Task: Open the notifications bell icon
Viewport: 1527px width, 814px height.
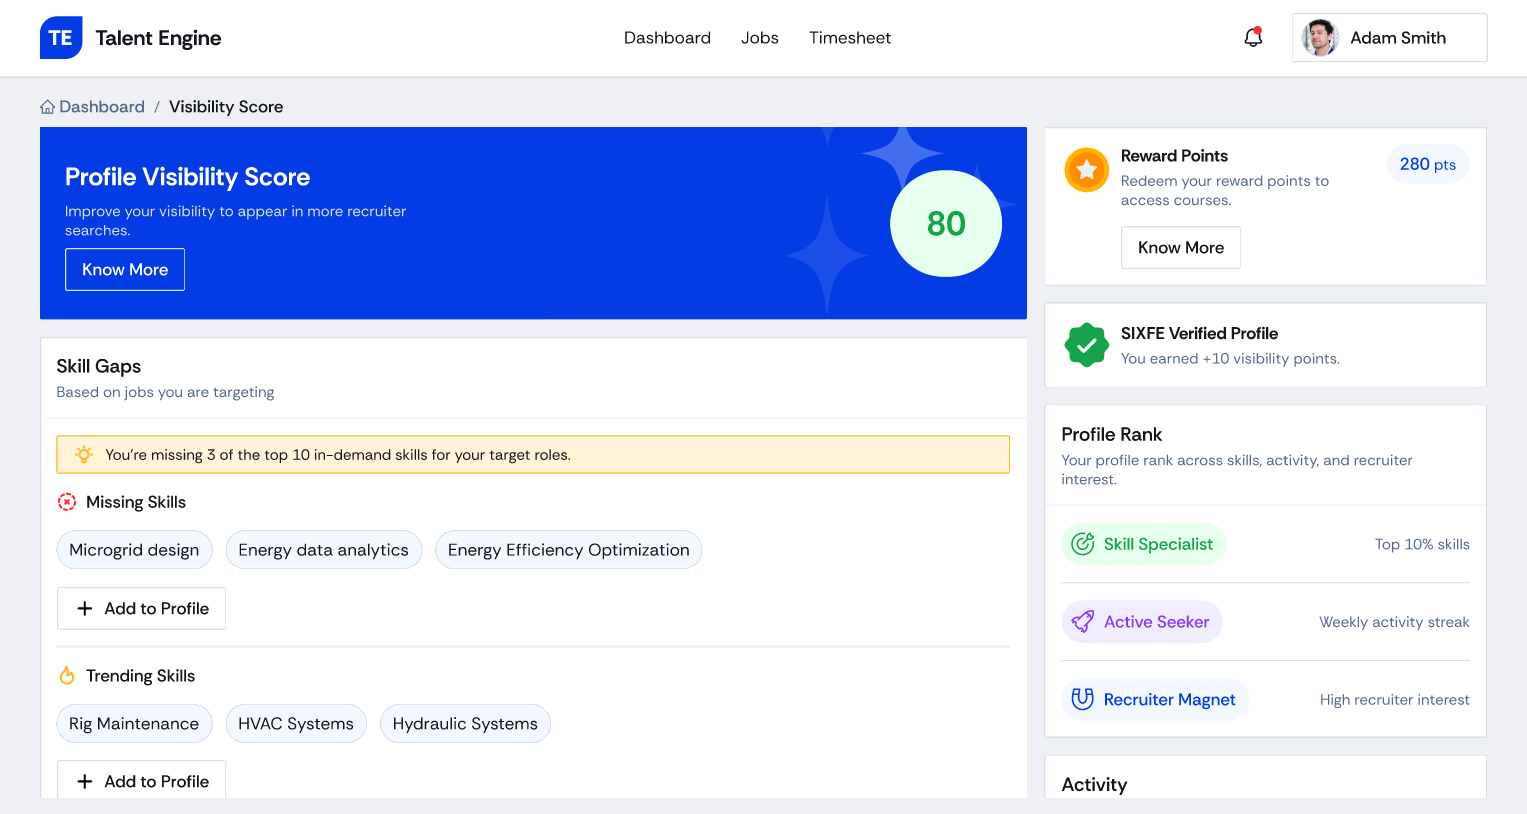Action: click(x=1253, y=37)
